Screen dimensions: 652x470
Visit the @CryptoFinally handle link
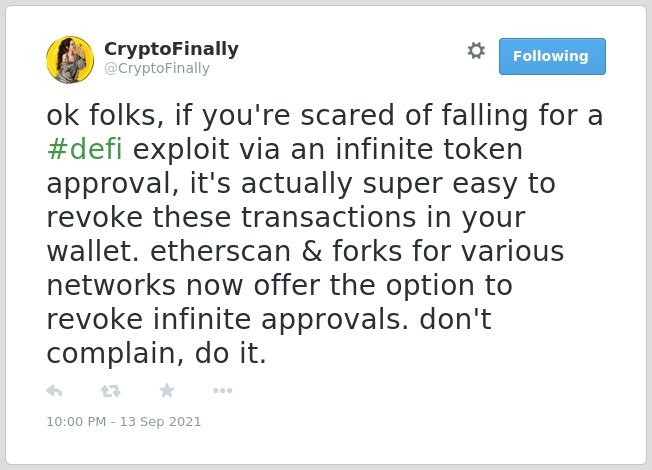[x=157, y=68]
